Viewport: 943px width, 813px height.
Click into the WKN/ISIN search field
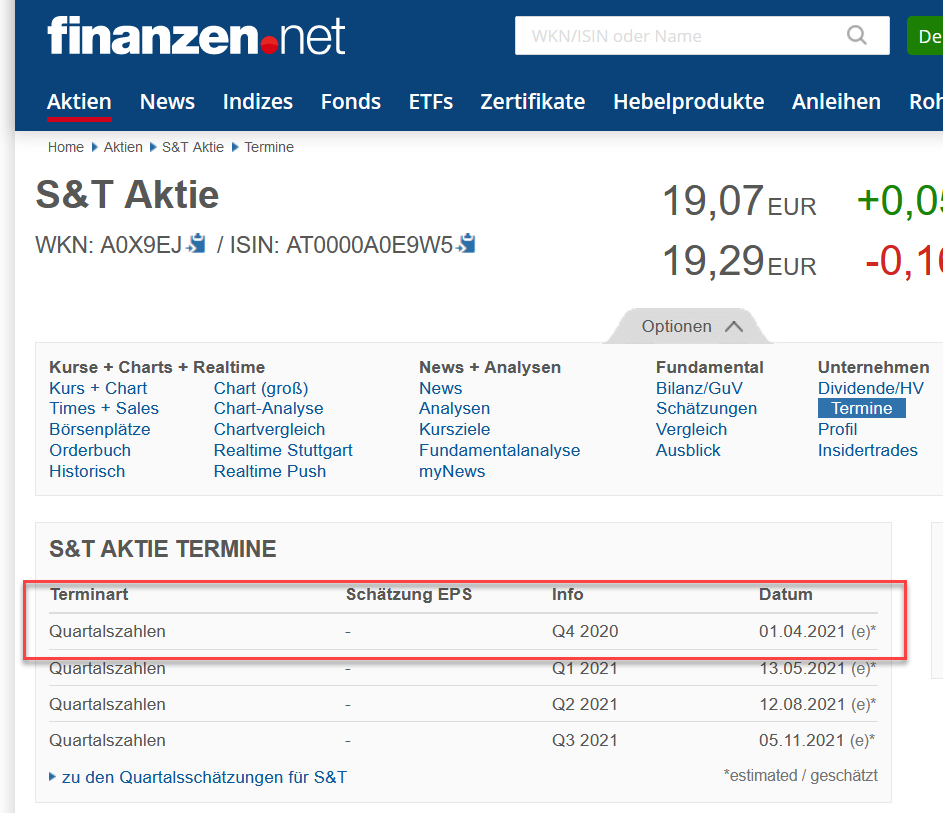(x=680, y=35)
